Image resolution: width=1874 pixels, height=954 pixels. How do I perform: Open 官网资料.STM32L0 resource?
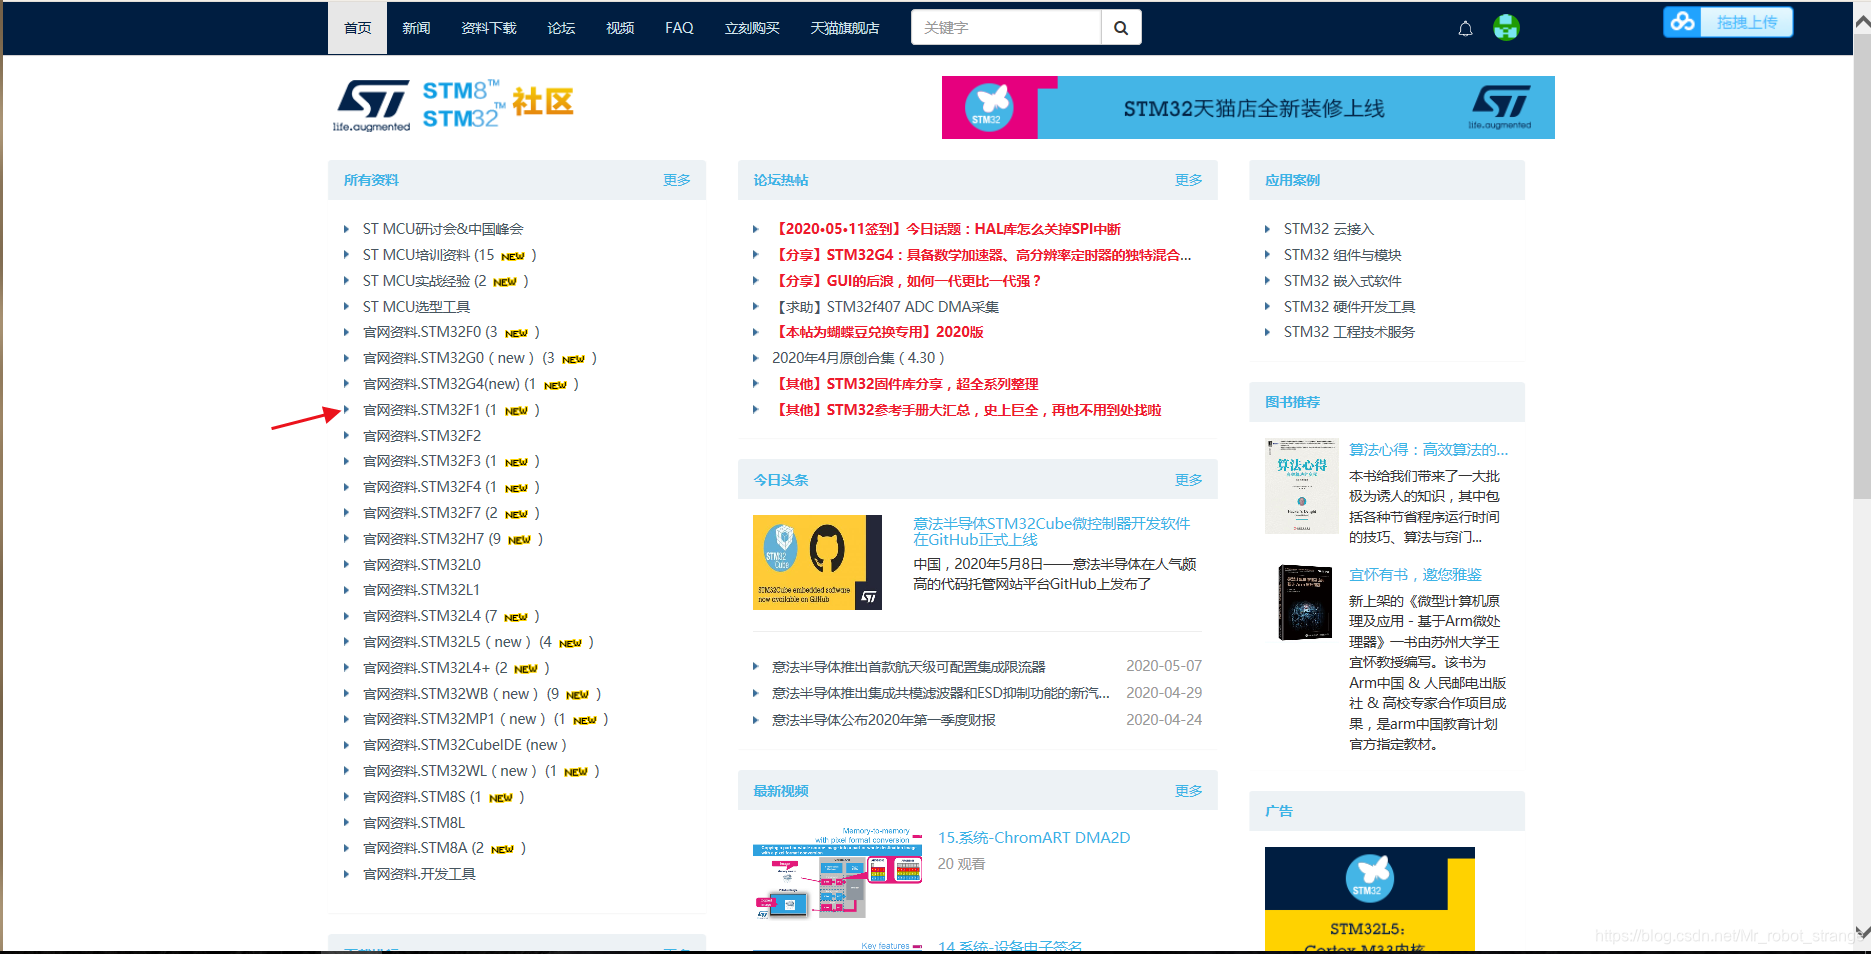422,565
